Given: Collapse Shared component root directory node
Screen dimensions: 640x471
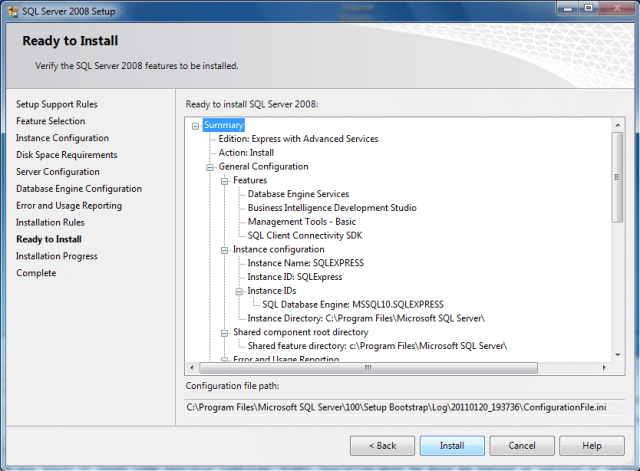Looking at the screenshot, I should [224, 333].
